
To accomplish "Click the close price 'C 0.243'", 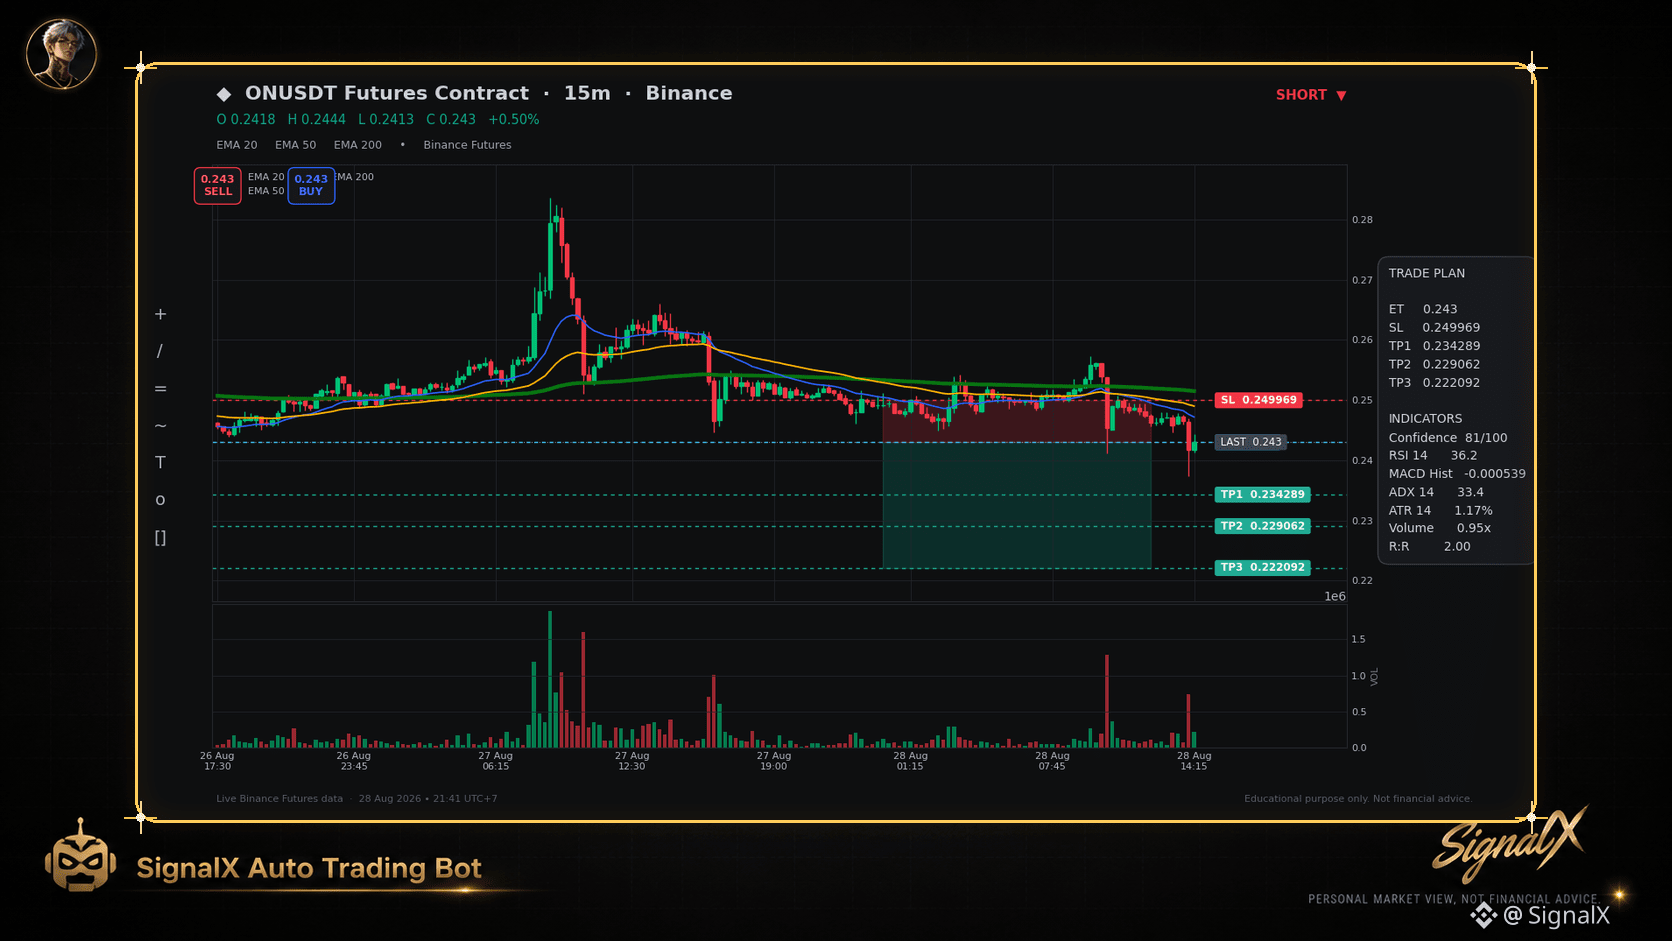I will (451, 119).
